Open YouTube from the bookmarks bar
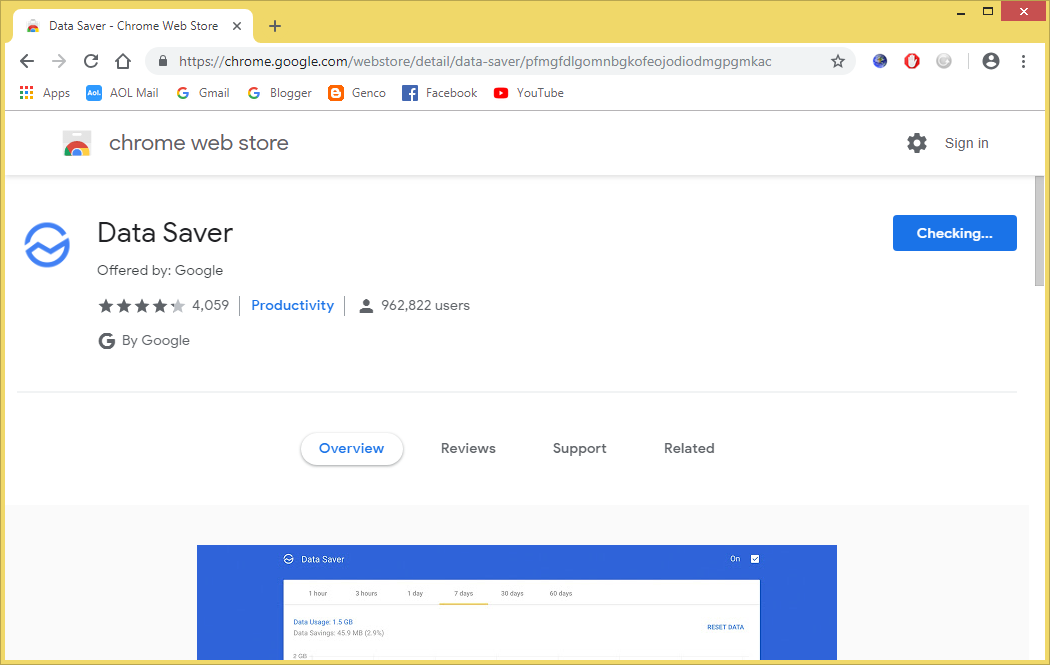Screen dimensions: 1050x665 tap(528, 92)
